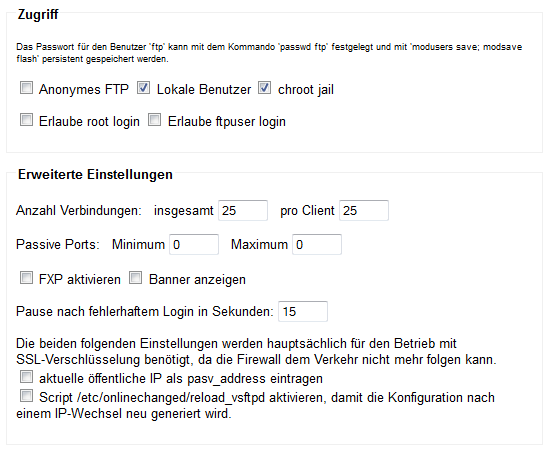The height and width of the screenshot is (456, 550).
Task: Click the 'Banner anzeigen' label text
Action: (x=197, y=280)
